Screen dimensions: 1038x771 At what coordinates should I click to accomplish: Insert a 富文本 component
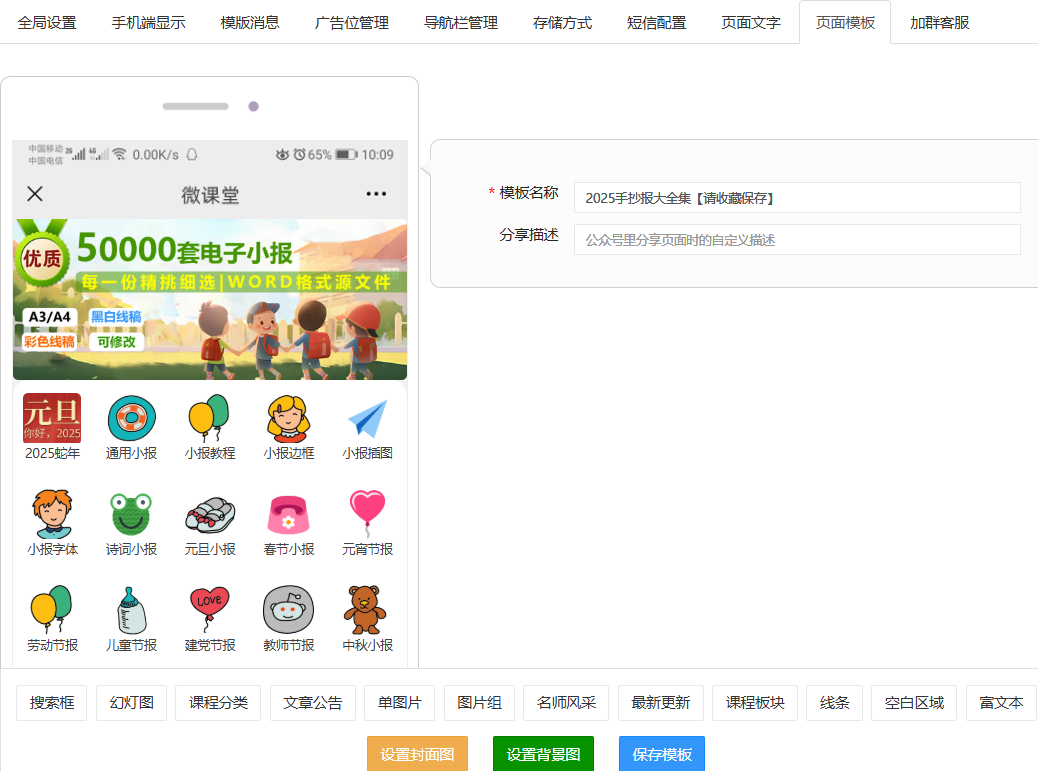point(1001,703)
